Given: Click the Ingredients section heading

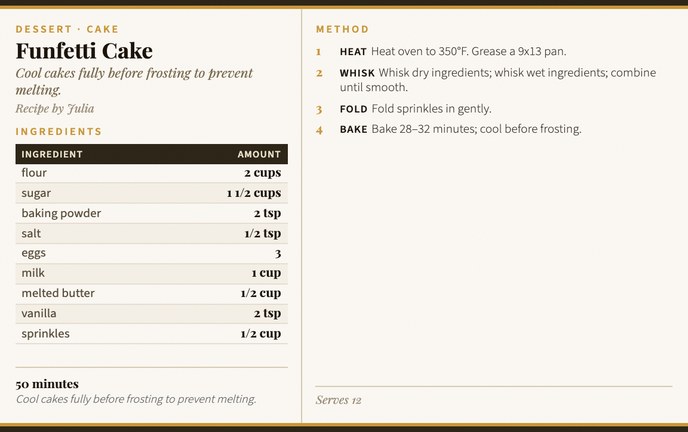Looking at the screenshot, I should [59, 131].
